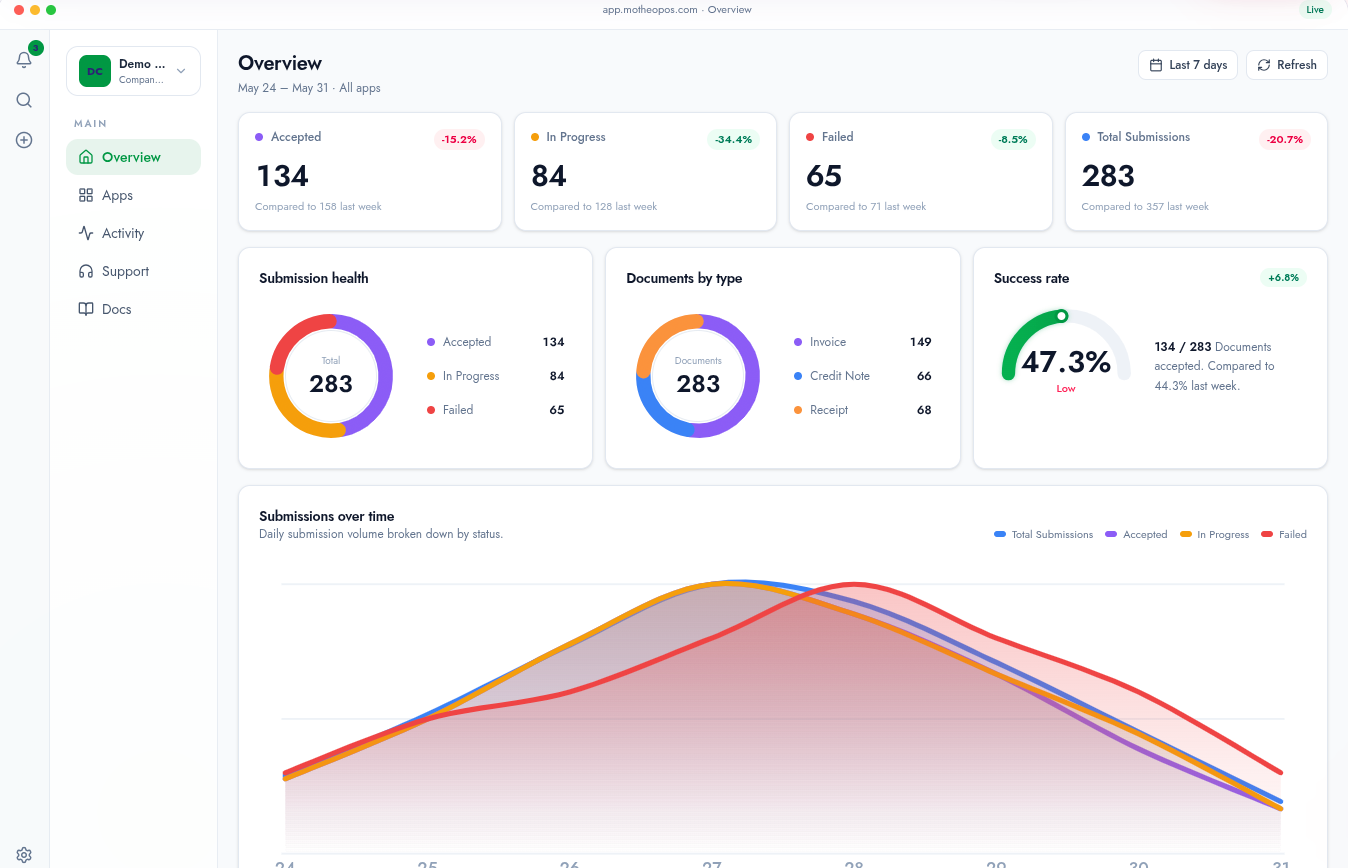Click the In Progress -34.4% badge
Image resolution: width=1348 pixels, height=868 pixels.
734,140
